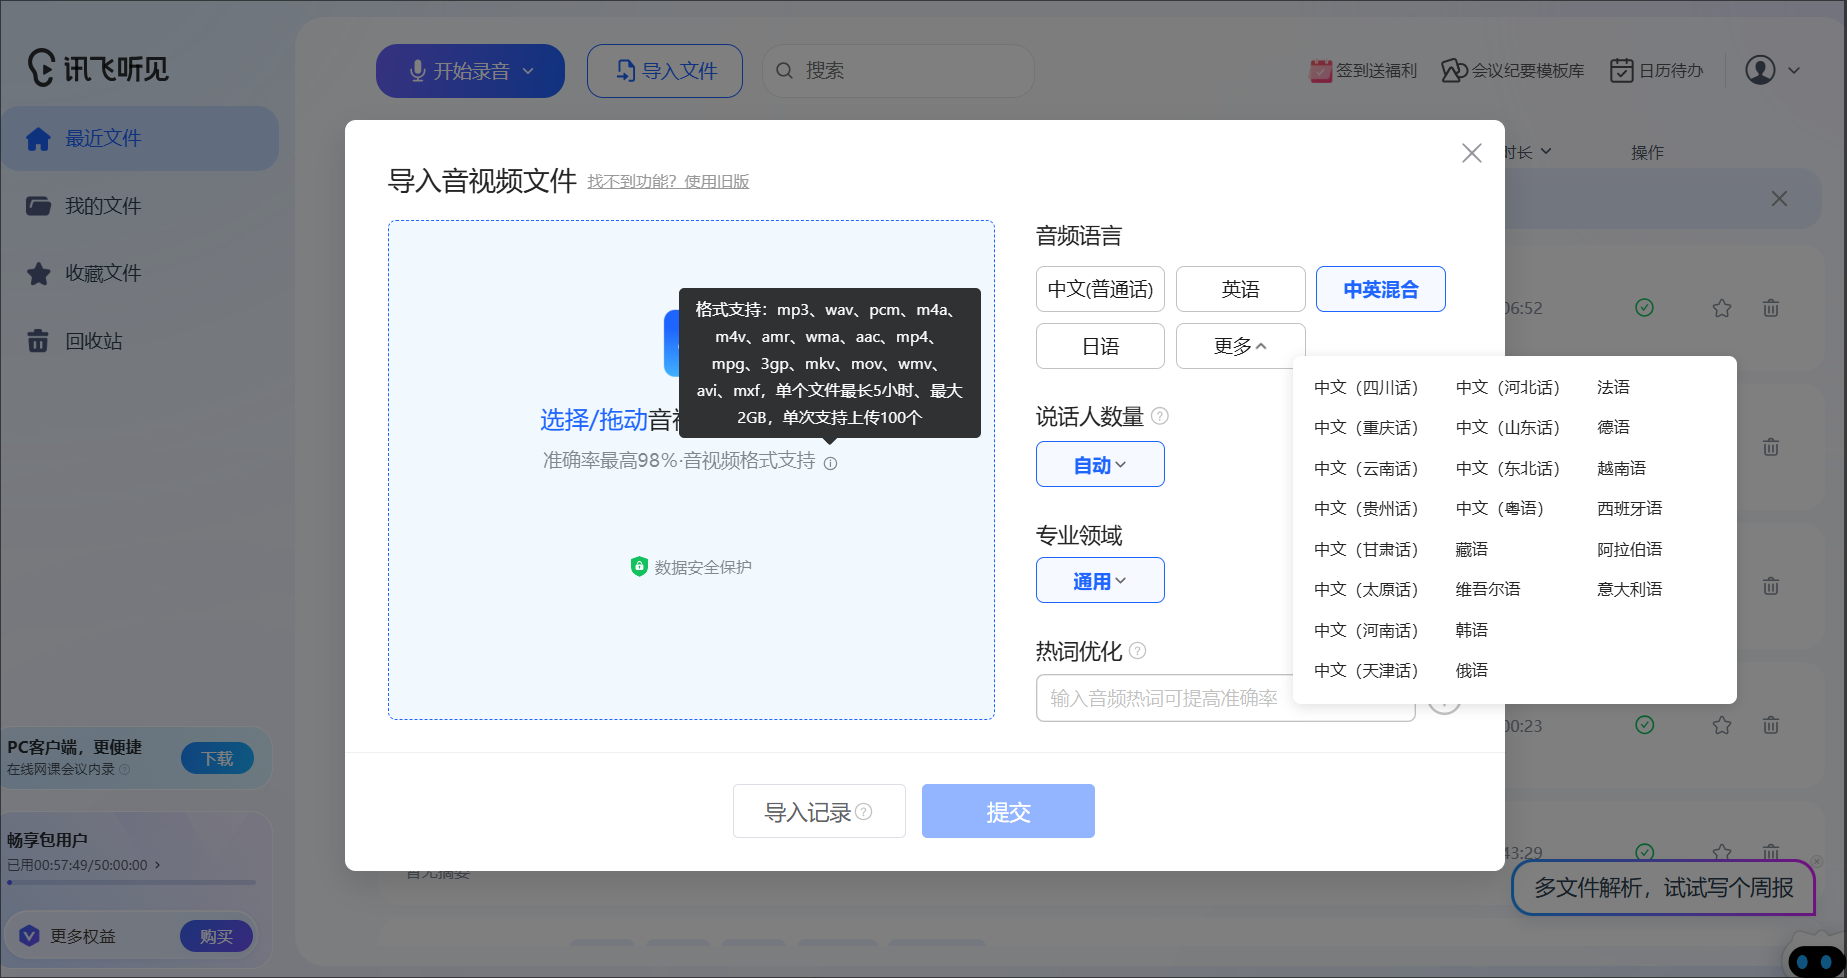Focus the 输入音频热词 input field
The width and height of the screenshot is (1847, 978).
(1225, 698)
